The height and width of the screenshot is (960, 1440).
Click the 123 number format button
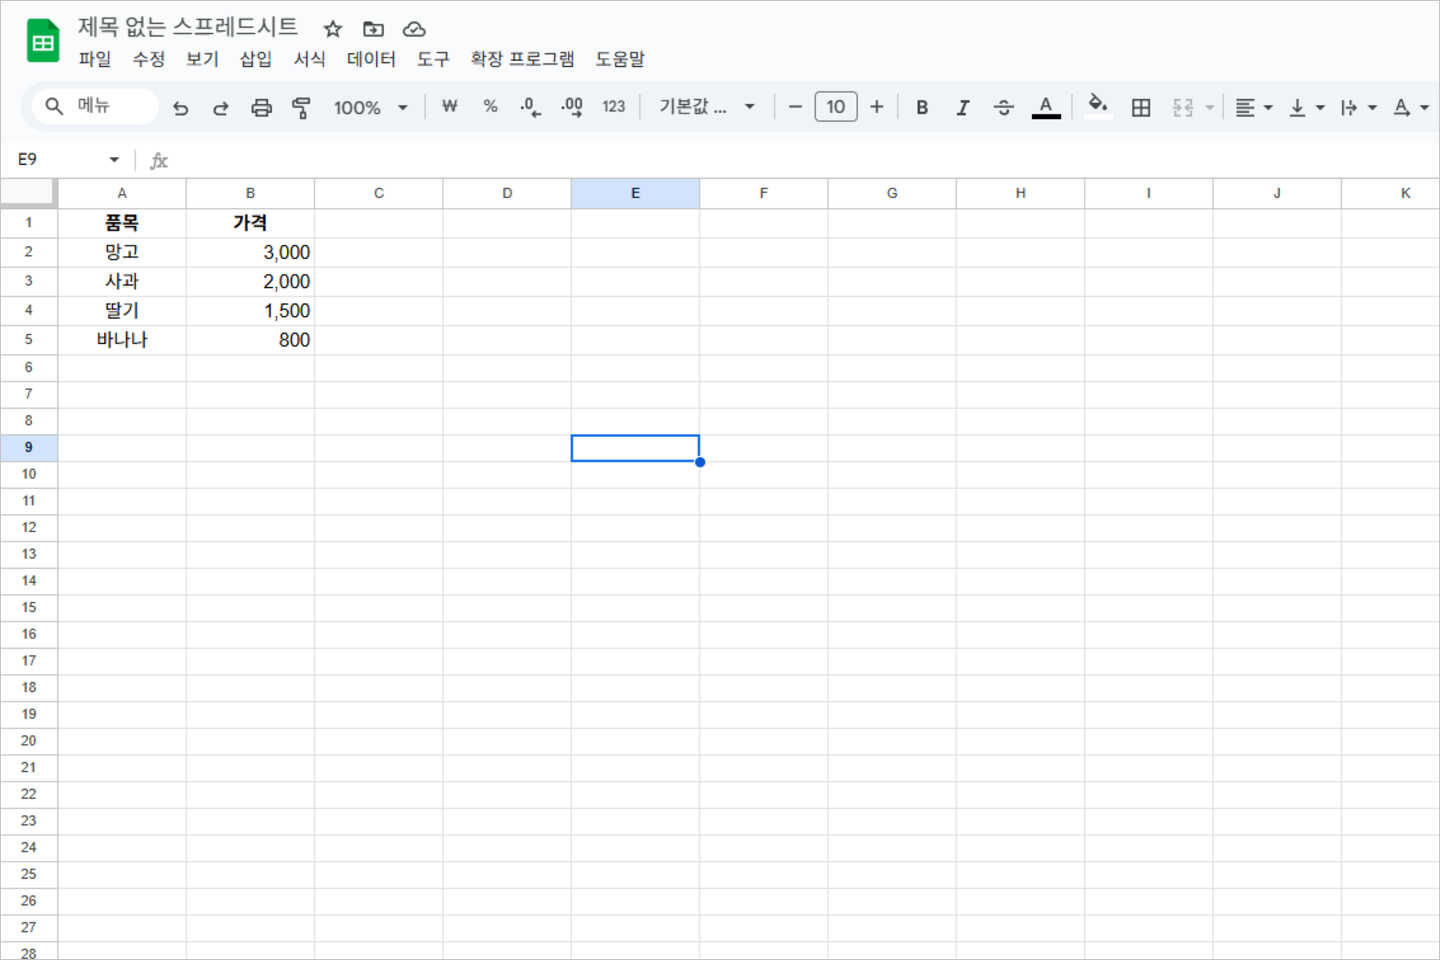tap(613, 107)
